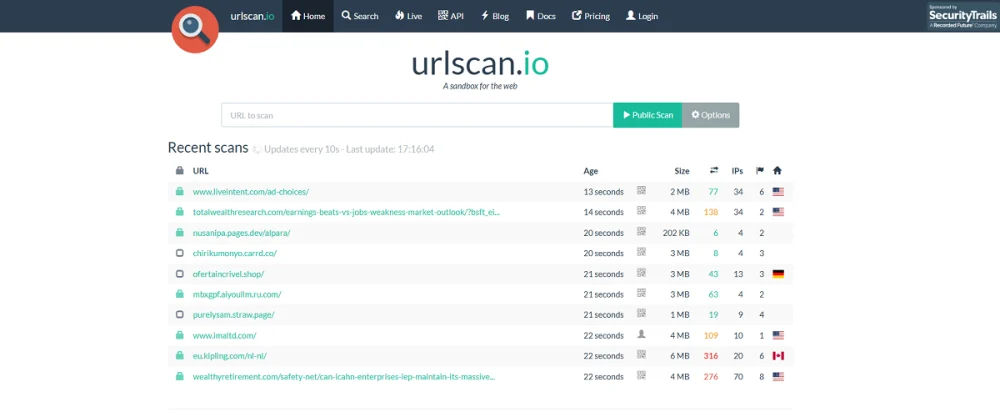Click the QR-style icon in wealthyretirement row
Viewport: 1000px width, 412px height.
(x=641, y=375)
